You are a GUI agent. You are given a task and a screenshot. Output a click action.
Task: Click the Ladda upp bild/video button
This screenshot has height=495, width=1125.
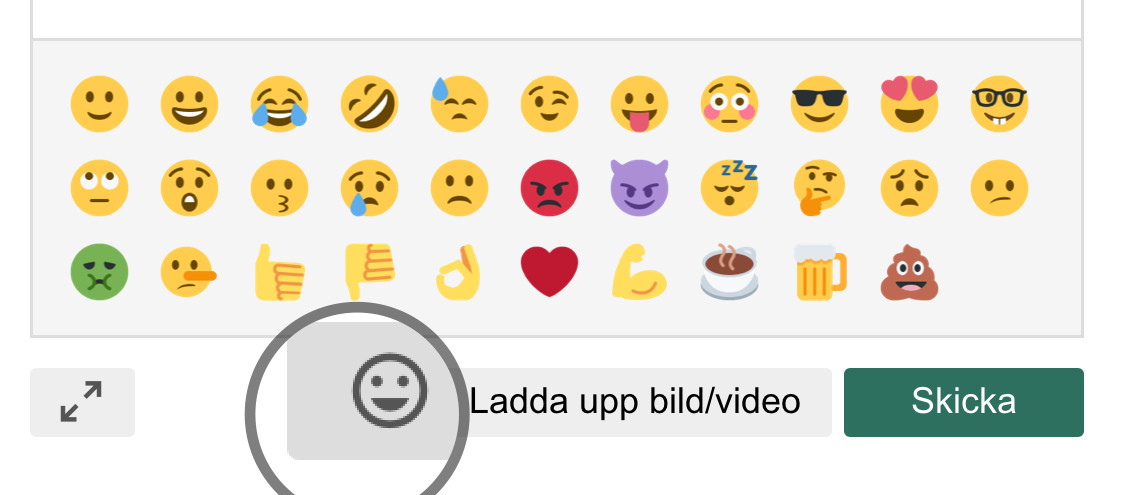click(x=635, y=402)
